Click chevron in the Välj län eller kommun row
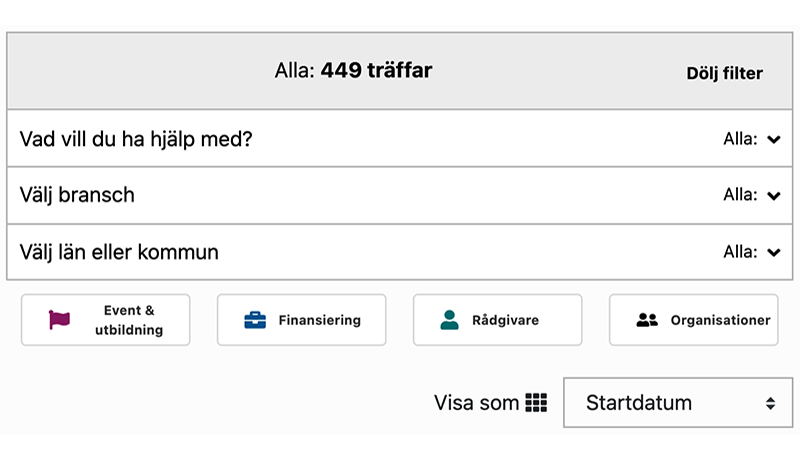The height and width of the screenshot is (459, 800). click(x=773, y=253)
